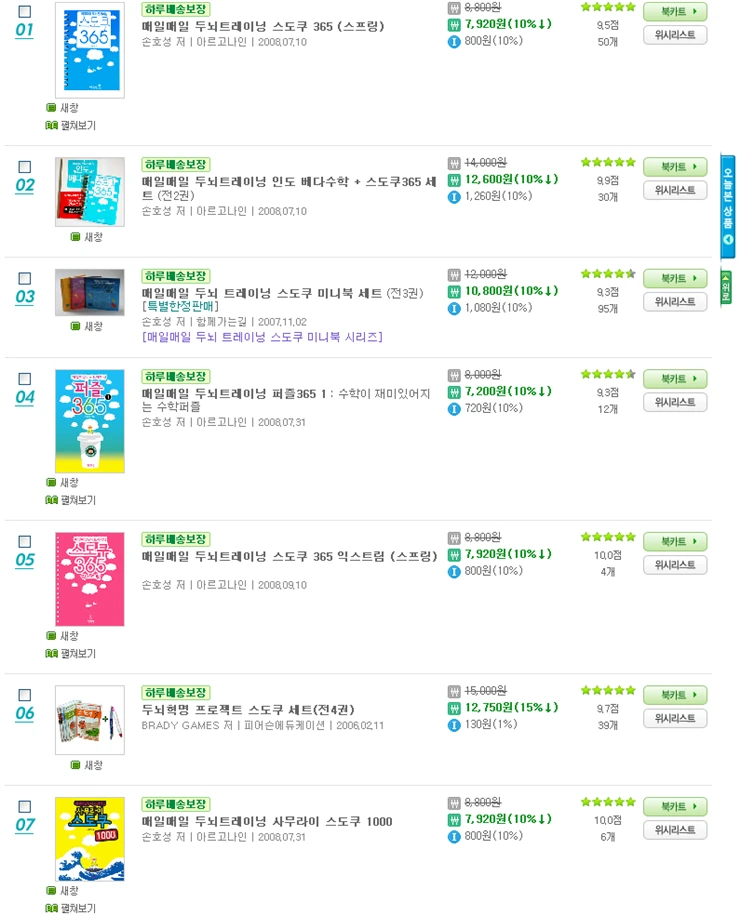Click 새창 icon beneath book 06 set

(x=75, y=765)
